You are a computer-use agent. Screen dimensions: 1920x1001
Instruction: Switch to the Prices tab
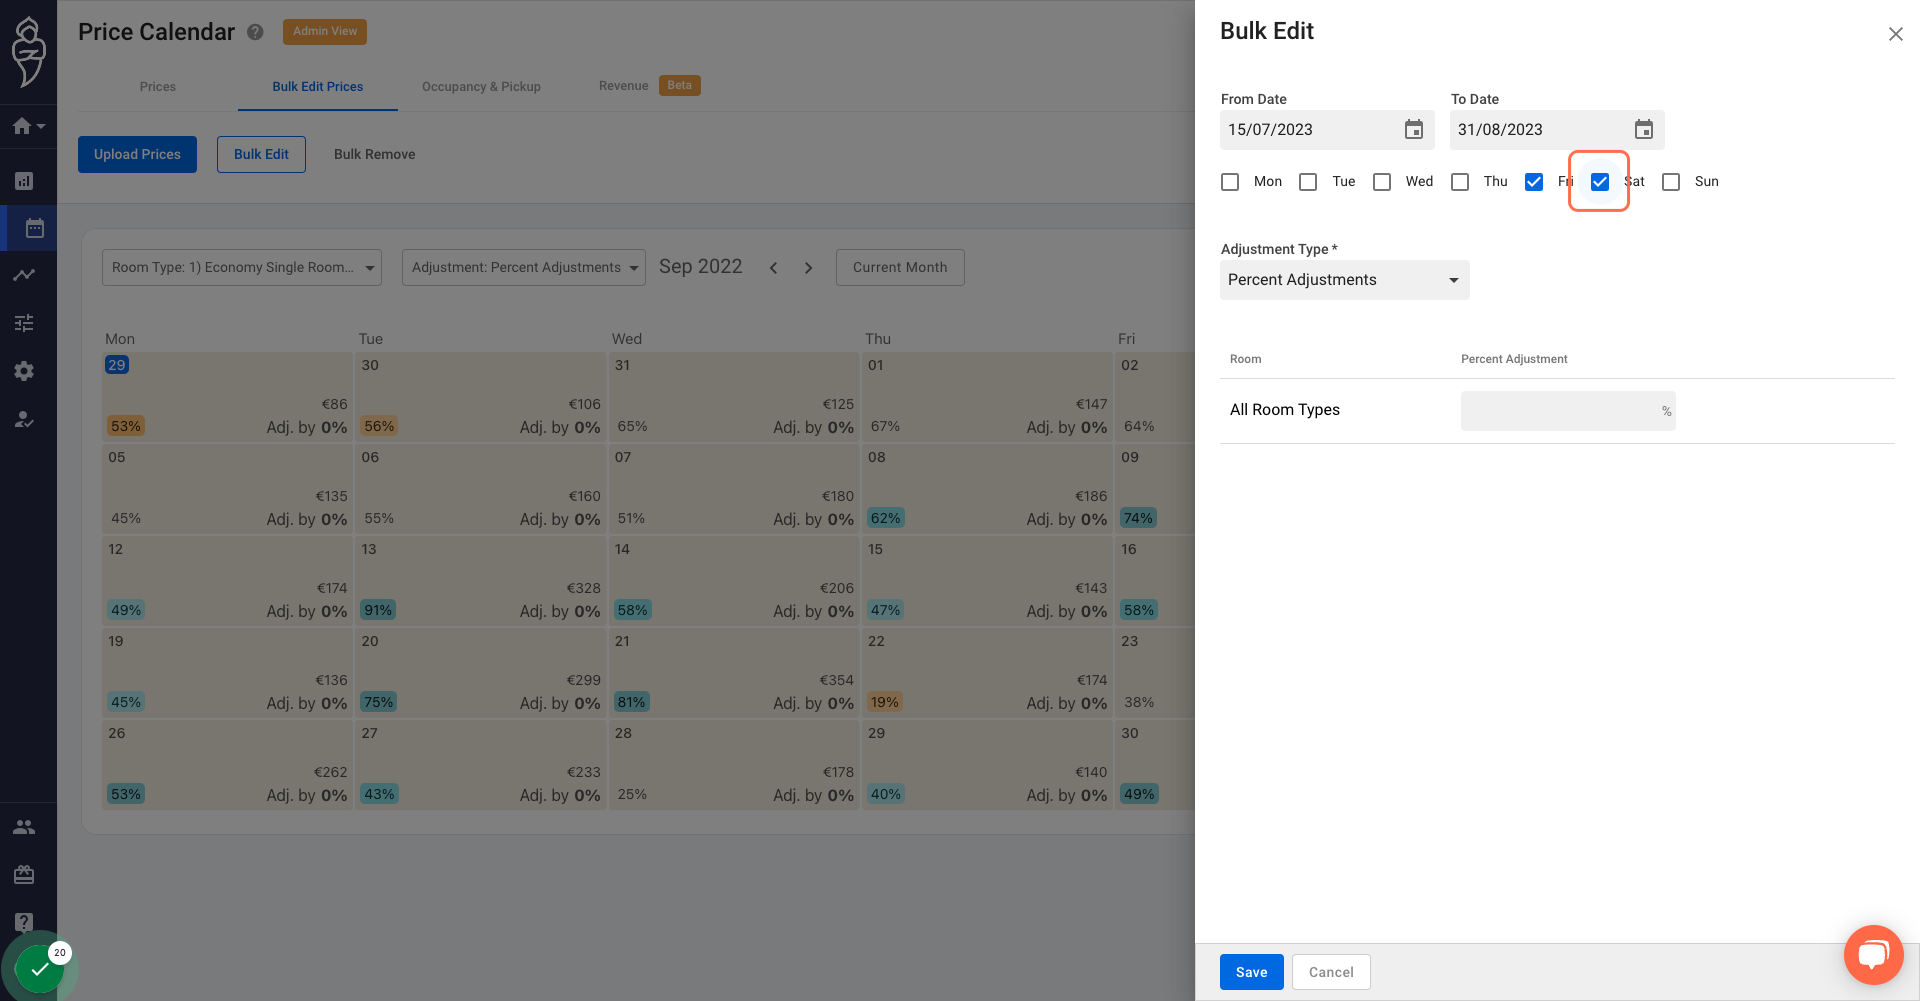[x=158, y=87]
